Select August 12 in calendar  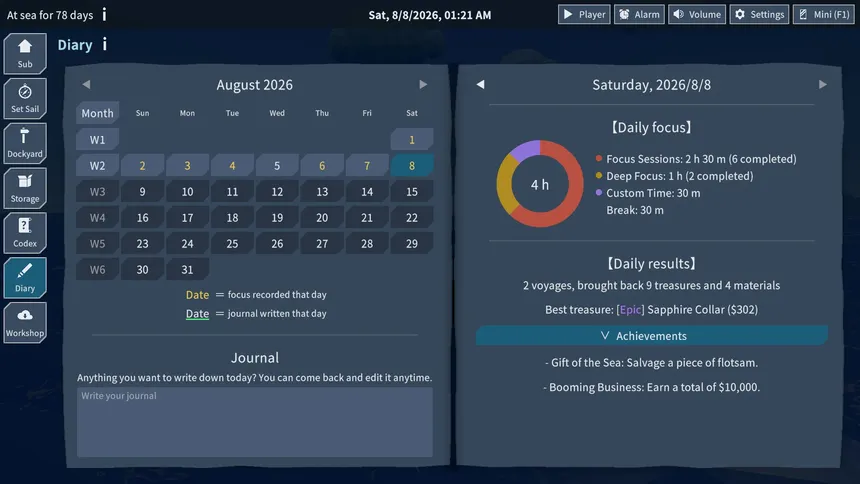tap(277, 192)
